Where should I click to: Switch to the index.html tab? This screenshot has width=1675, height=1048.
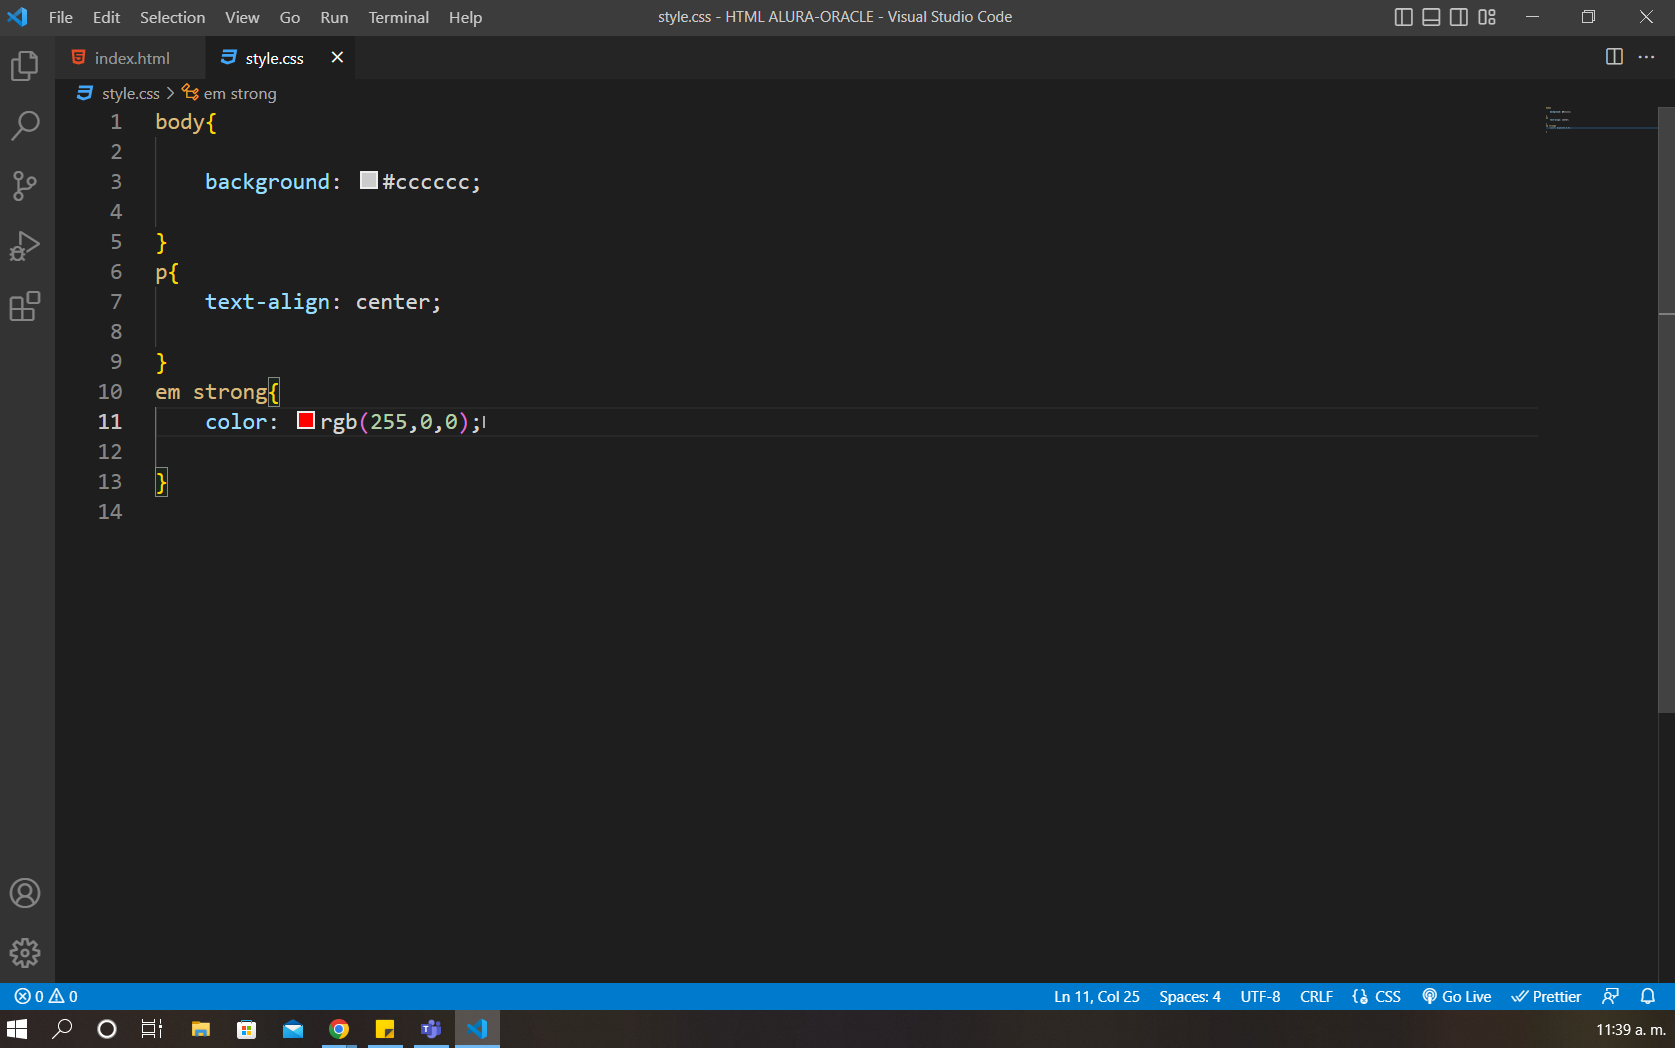pyautogui.click(x=131, y=58)
